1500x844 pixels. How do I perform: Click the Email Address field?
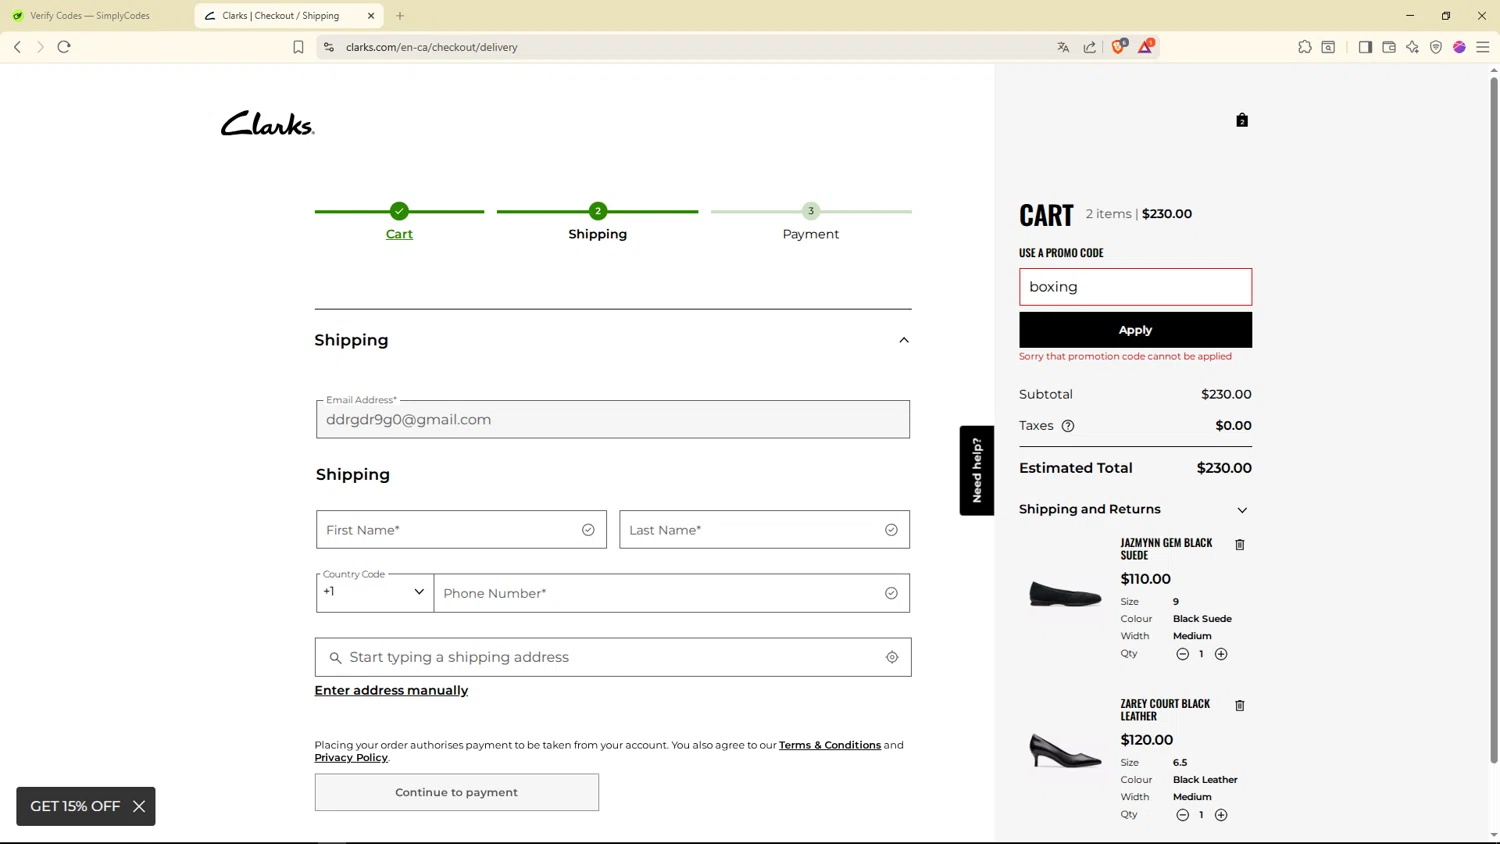point(613,420)
